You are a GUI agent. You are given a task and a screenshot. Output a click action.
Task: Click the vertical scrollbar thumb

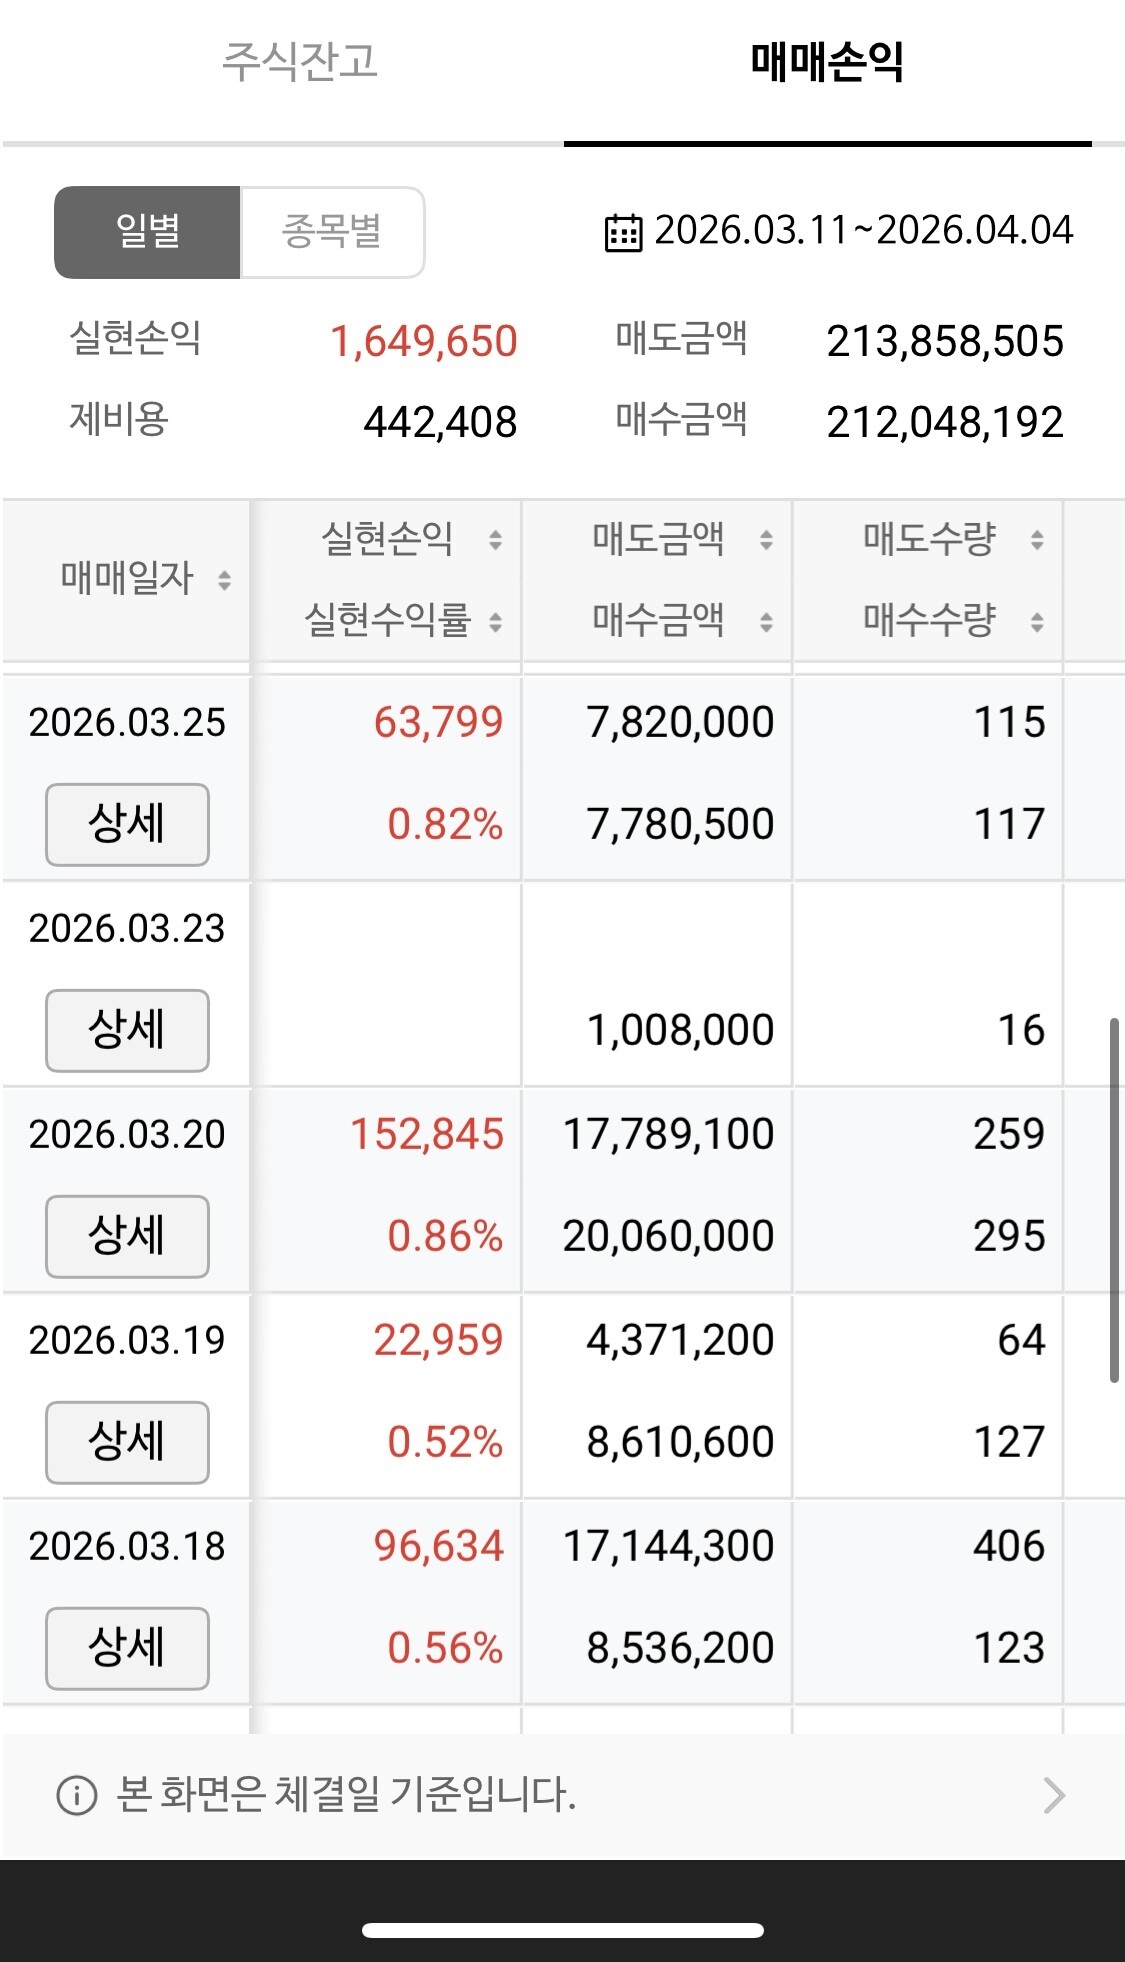pos(1113,1200)
